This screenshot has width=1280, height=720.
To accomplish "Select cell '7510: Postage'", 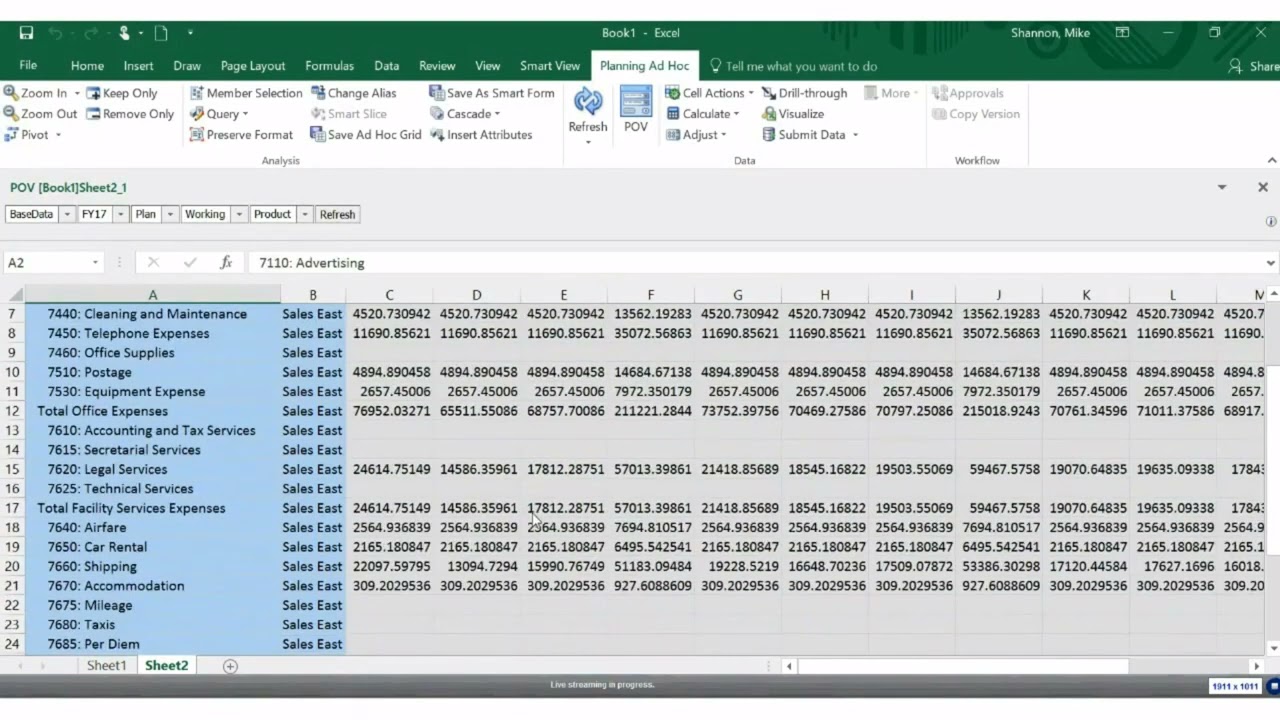I will tap(153, 372).
